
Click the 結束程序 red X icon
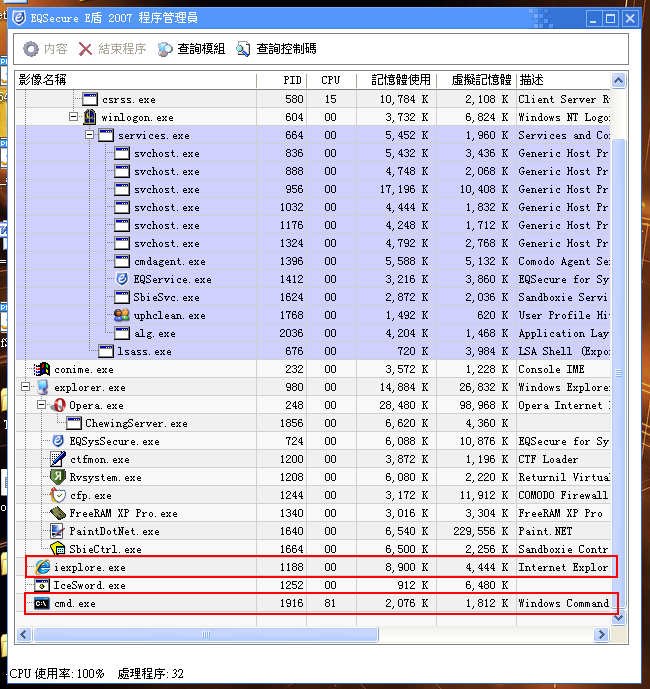pyautogui.click(x=85, y=49)
